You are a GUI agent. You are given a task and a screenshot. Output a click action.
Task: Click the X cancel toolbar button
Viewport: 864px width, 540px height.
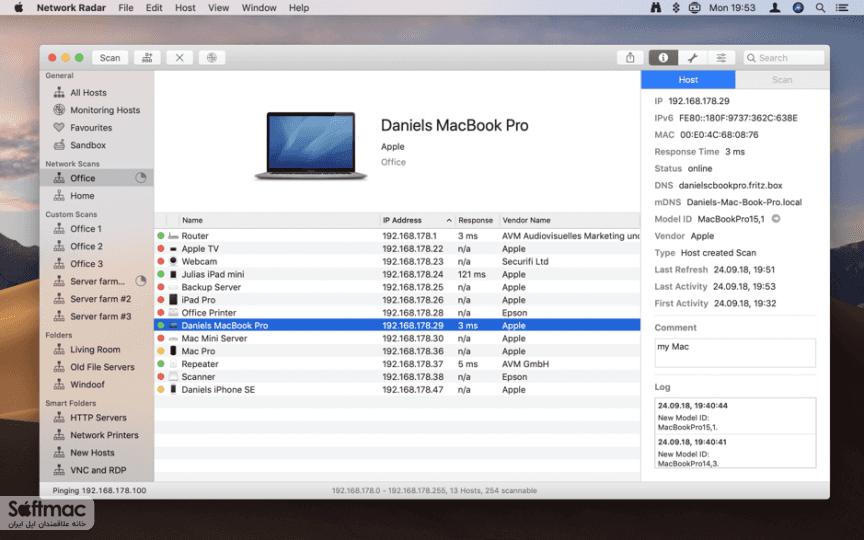[180, 58]
